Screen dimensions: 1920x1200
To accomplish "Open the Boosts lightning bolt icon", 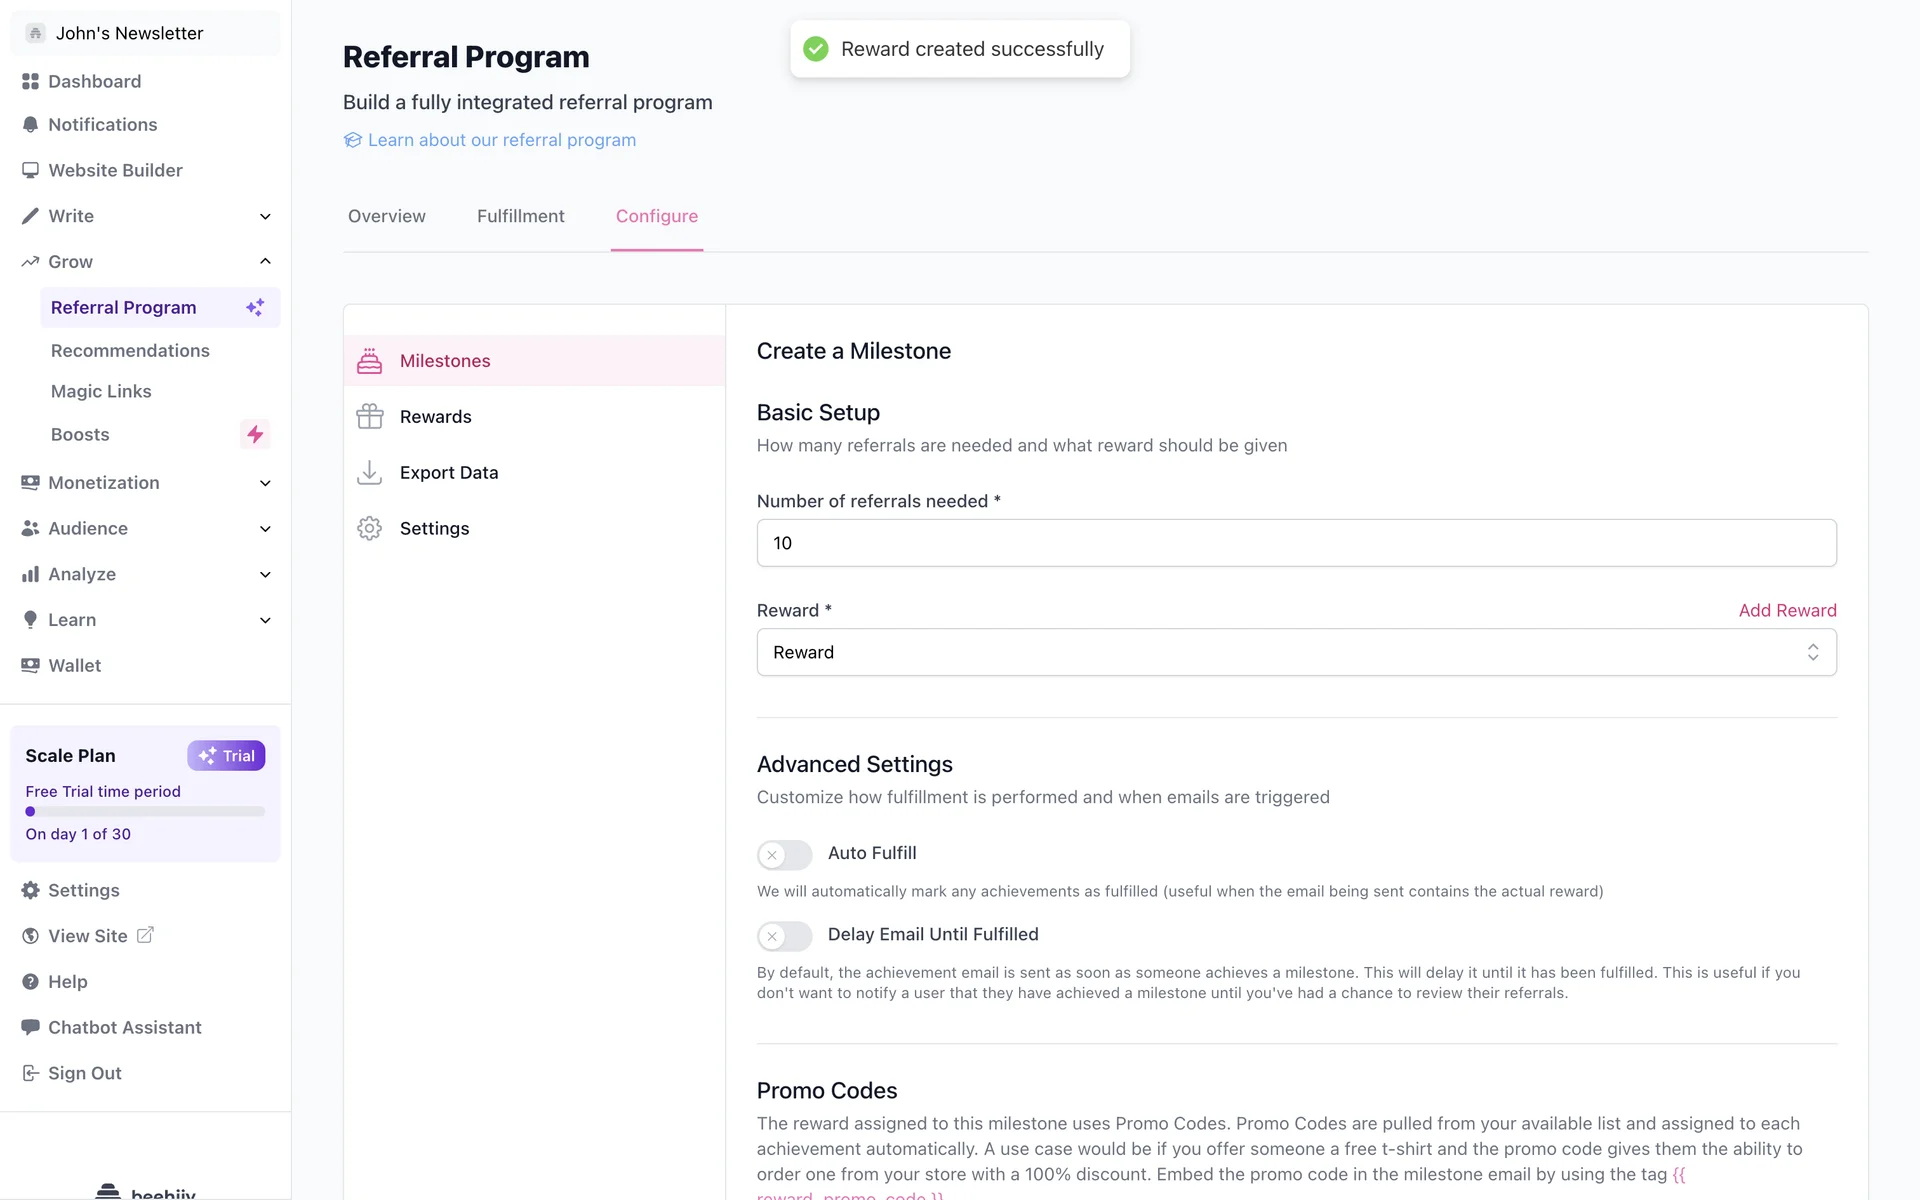I will [x=255, y=434].
